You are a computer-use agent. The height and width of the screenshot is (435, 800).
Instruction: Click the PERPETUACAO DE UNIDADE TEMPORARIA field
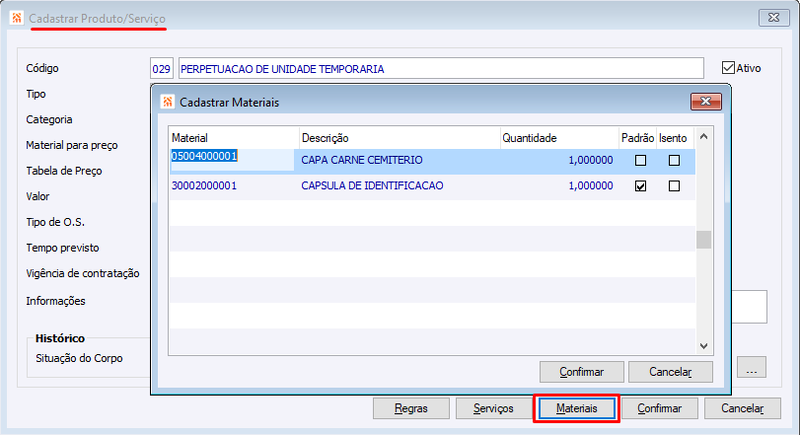coord(441,68)
